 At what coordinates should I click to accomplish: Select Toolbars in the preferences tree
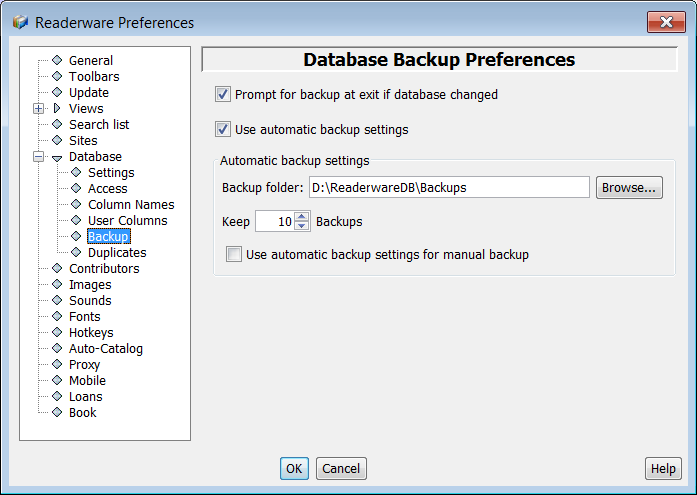point(94,76)
